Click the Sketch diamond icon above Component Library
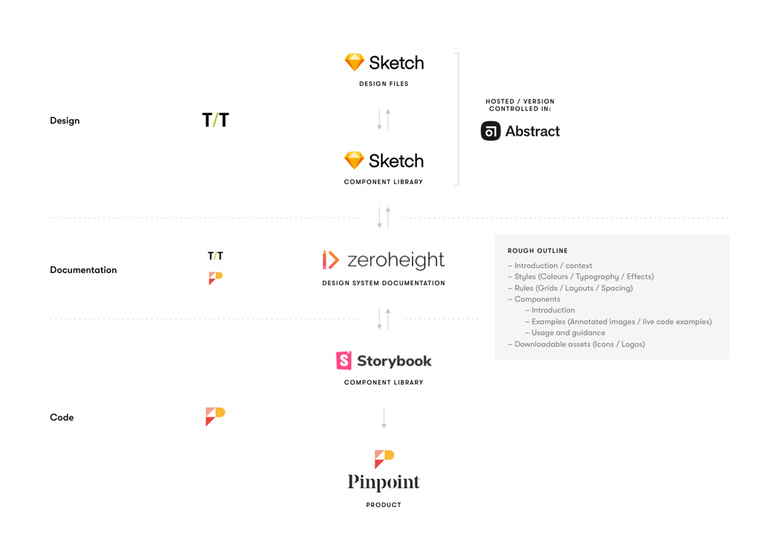 click(354, 160)
